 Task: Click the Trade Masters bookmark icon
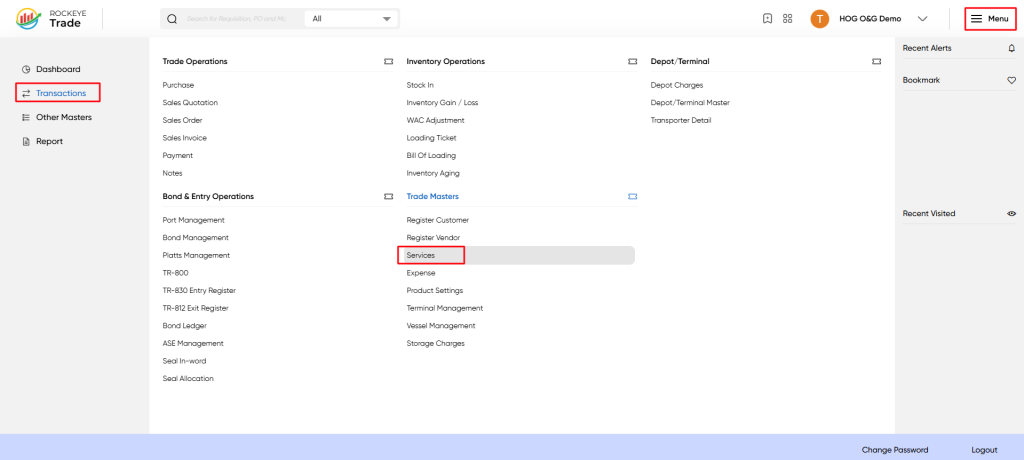[x=632, y=196]
